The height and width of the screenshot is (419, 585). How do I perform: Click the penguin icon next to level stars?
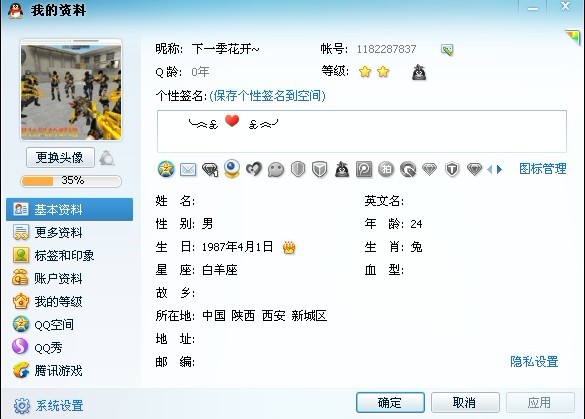pyautogui.click(x=419, y=72)
